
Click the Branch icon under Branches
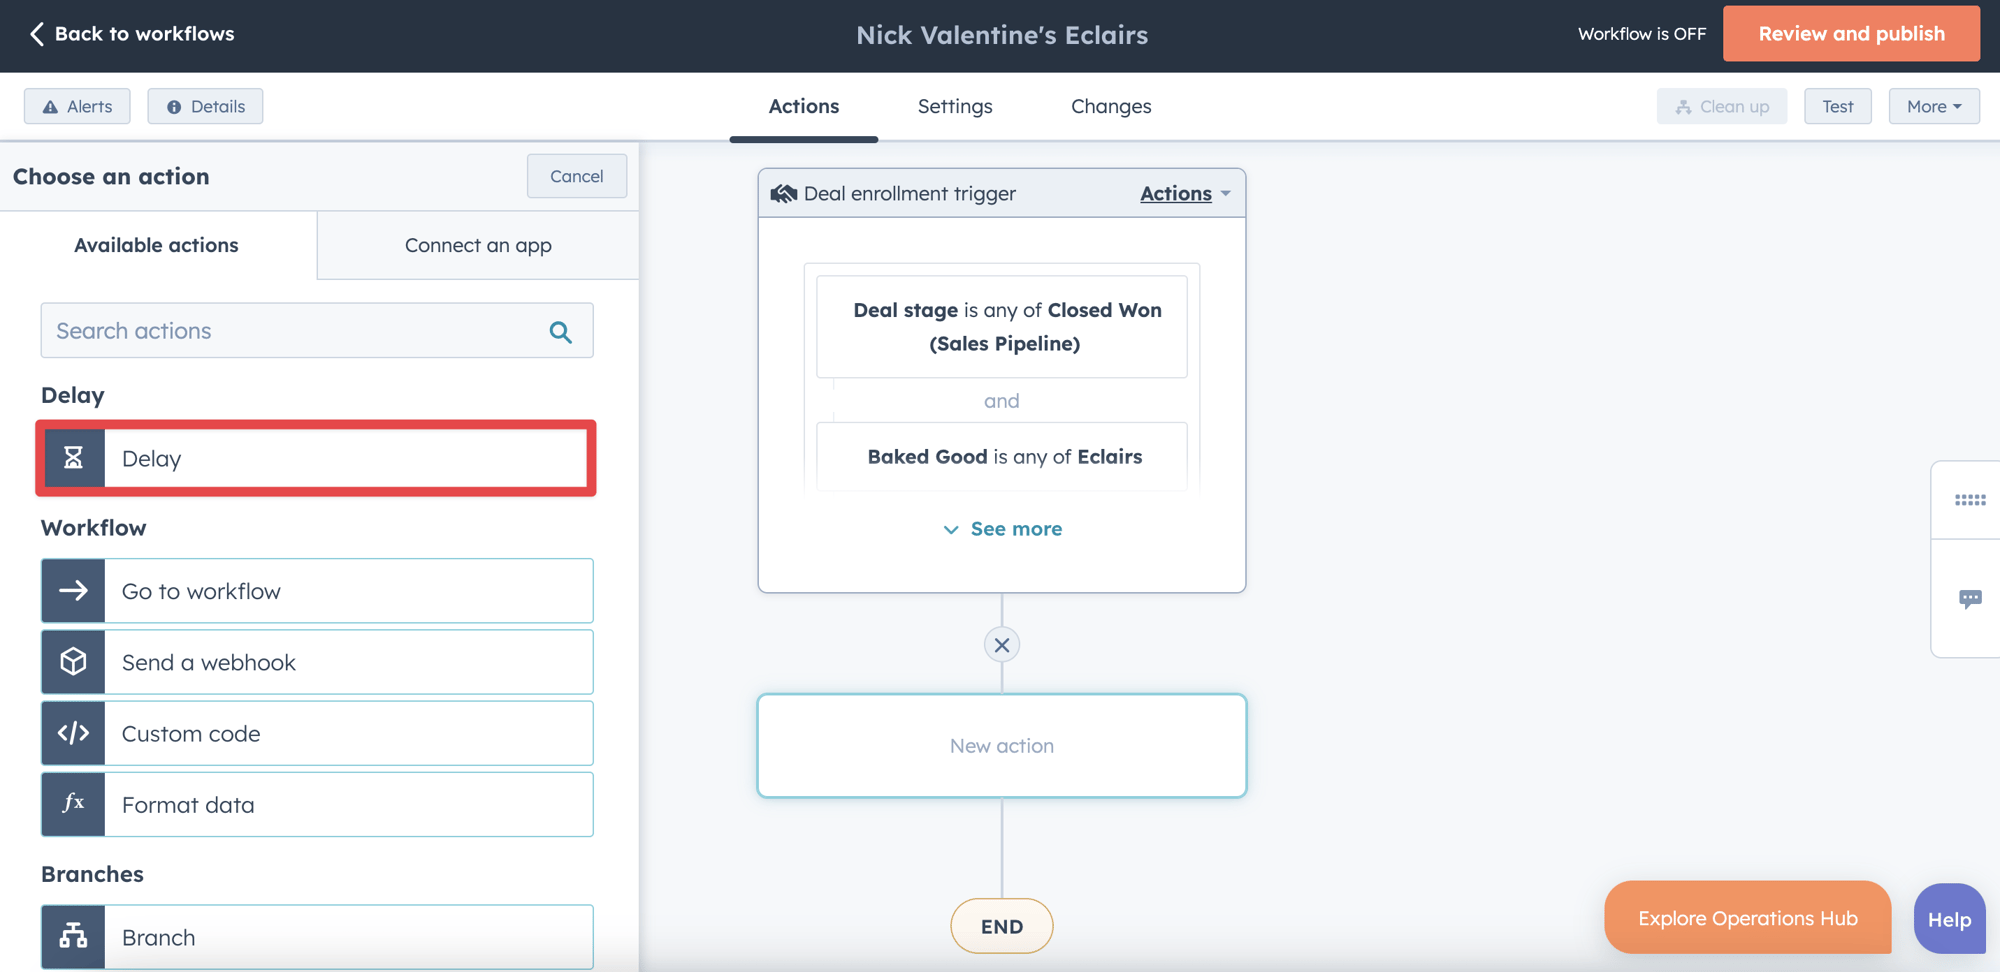point(72,937)
